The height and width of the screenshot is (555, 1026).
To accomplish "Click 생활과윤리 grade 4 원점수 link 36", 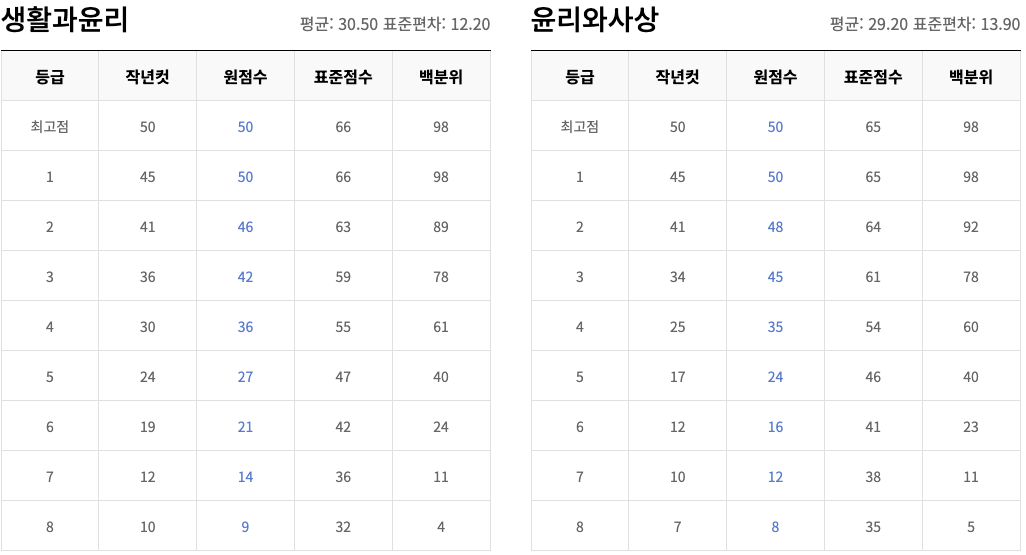I will click(x=245, y=327).
